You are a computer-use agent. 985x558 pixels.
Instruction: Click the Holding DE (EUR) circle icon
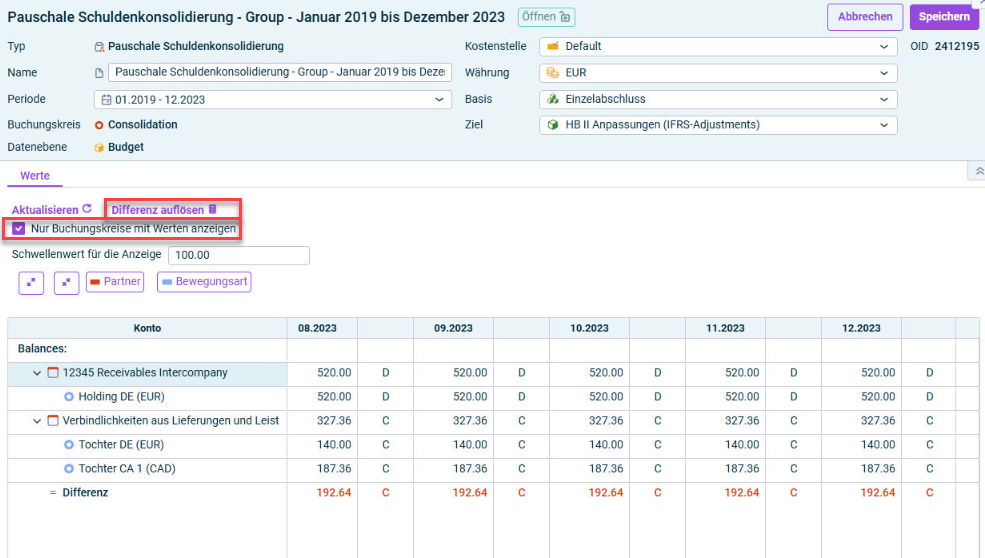(x=69, y=397)
